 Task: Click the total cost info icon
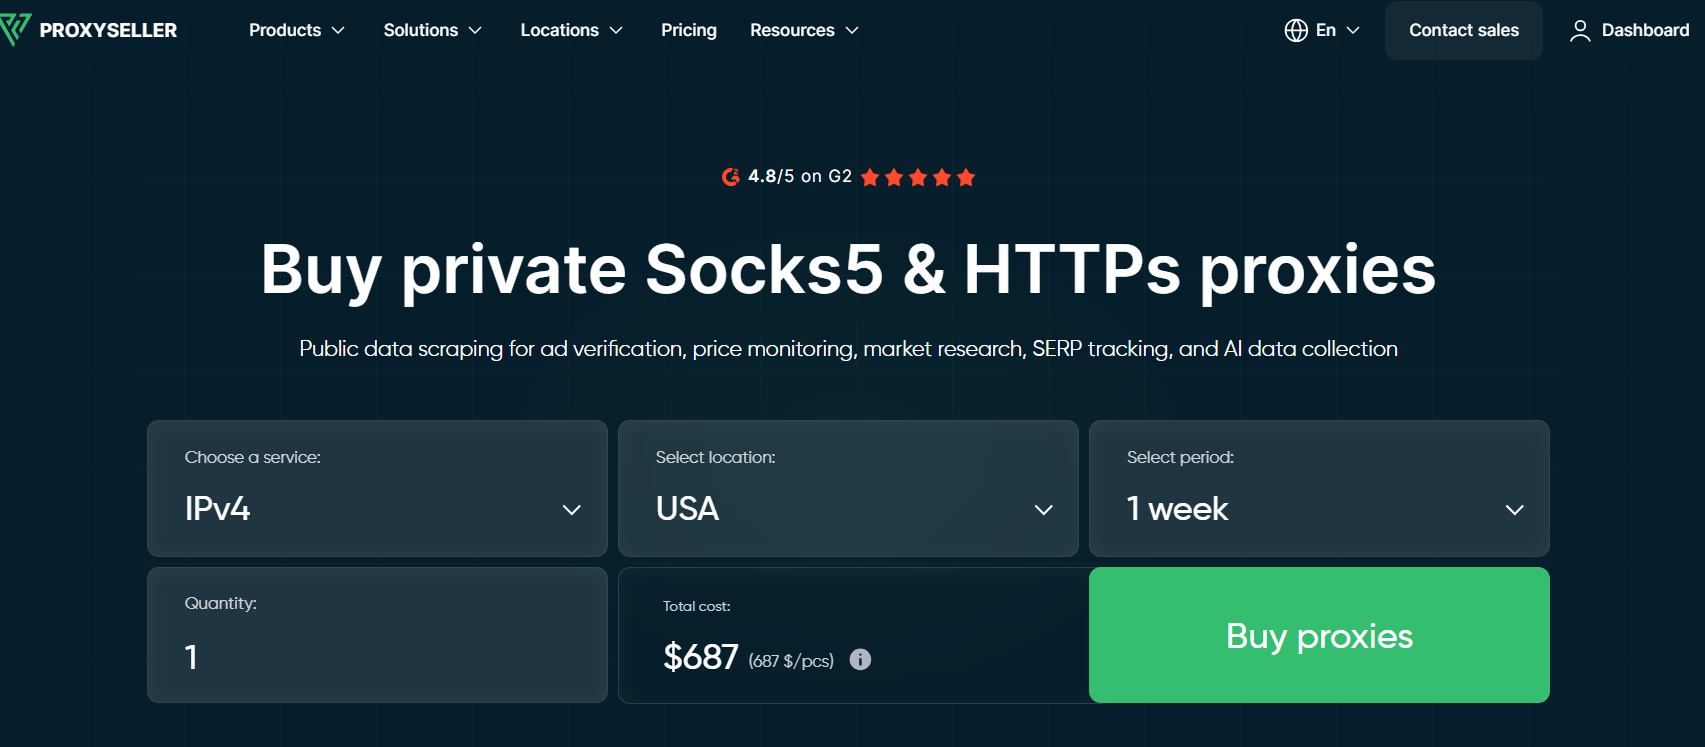[860, 659]
